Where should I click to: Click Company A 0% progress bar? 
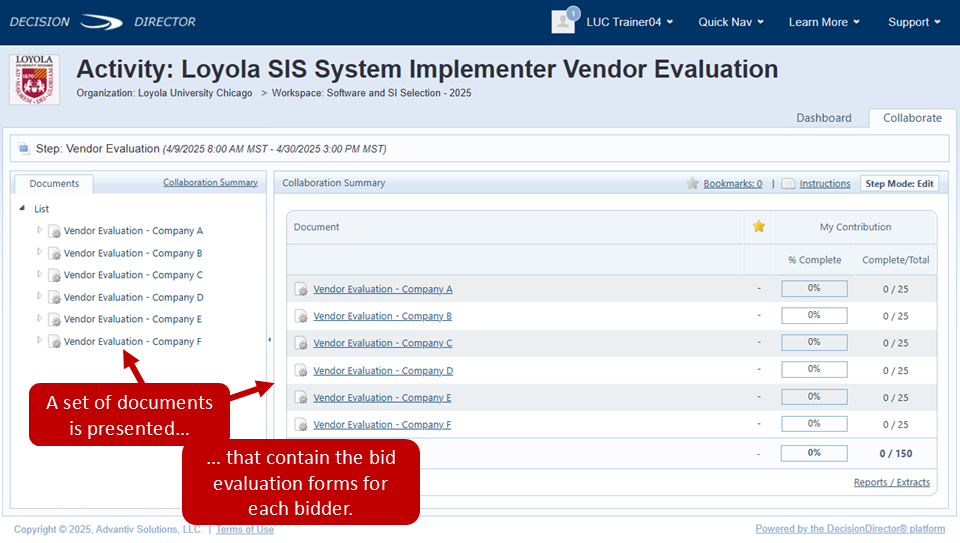point(814,288)
